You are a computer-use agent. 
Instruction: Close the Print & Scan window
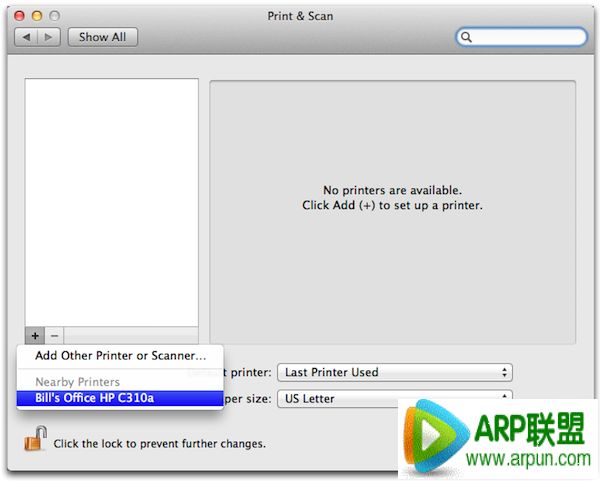(x=18, y=17)
